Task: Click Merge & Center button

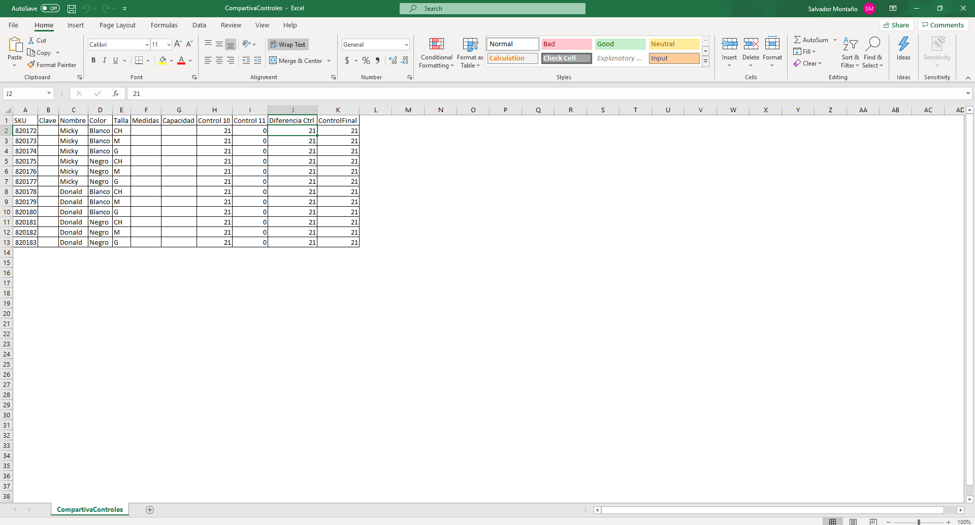Action: point(296,61)
